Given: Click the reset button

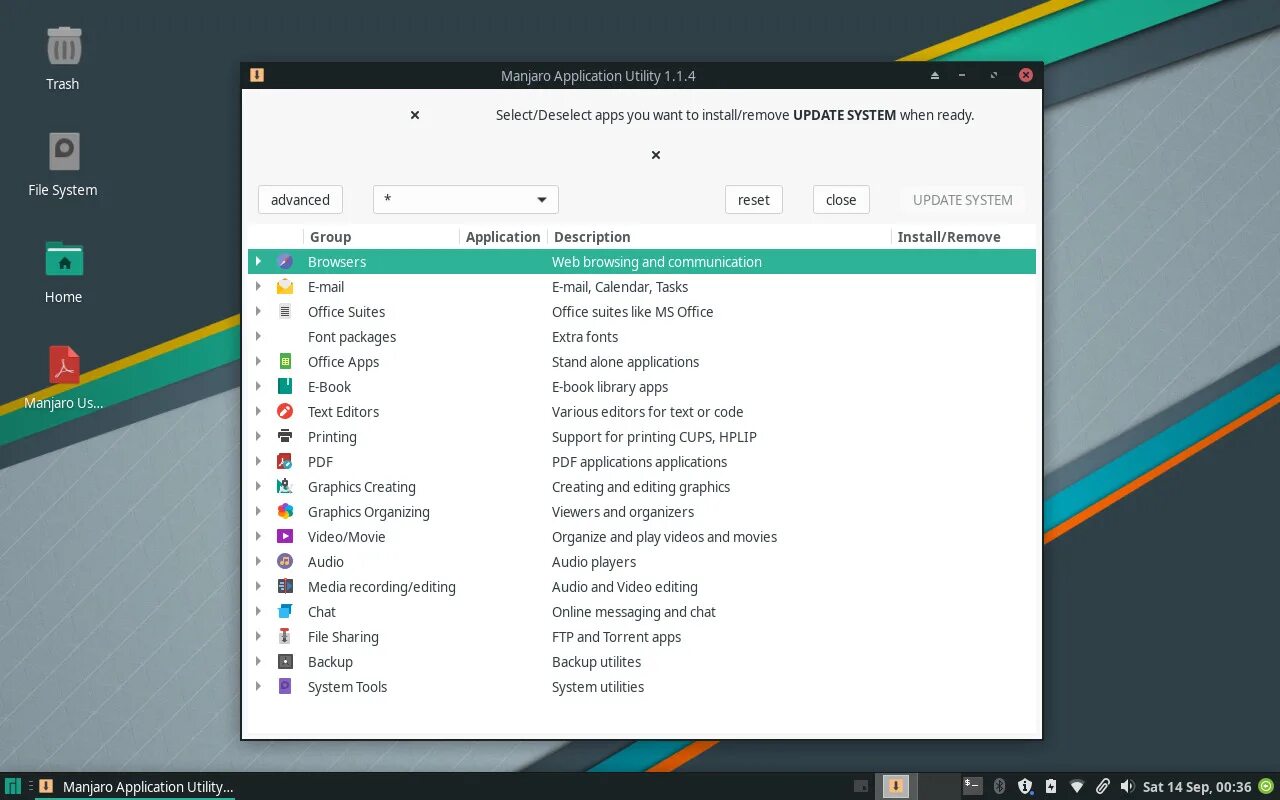Looking at the screenshot, I should click(754, 199).
